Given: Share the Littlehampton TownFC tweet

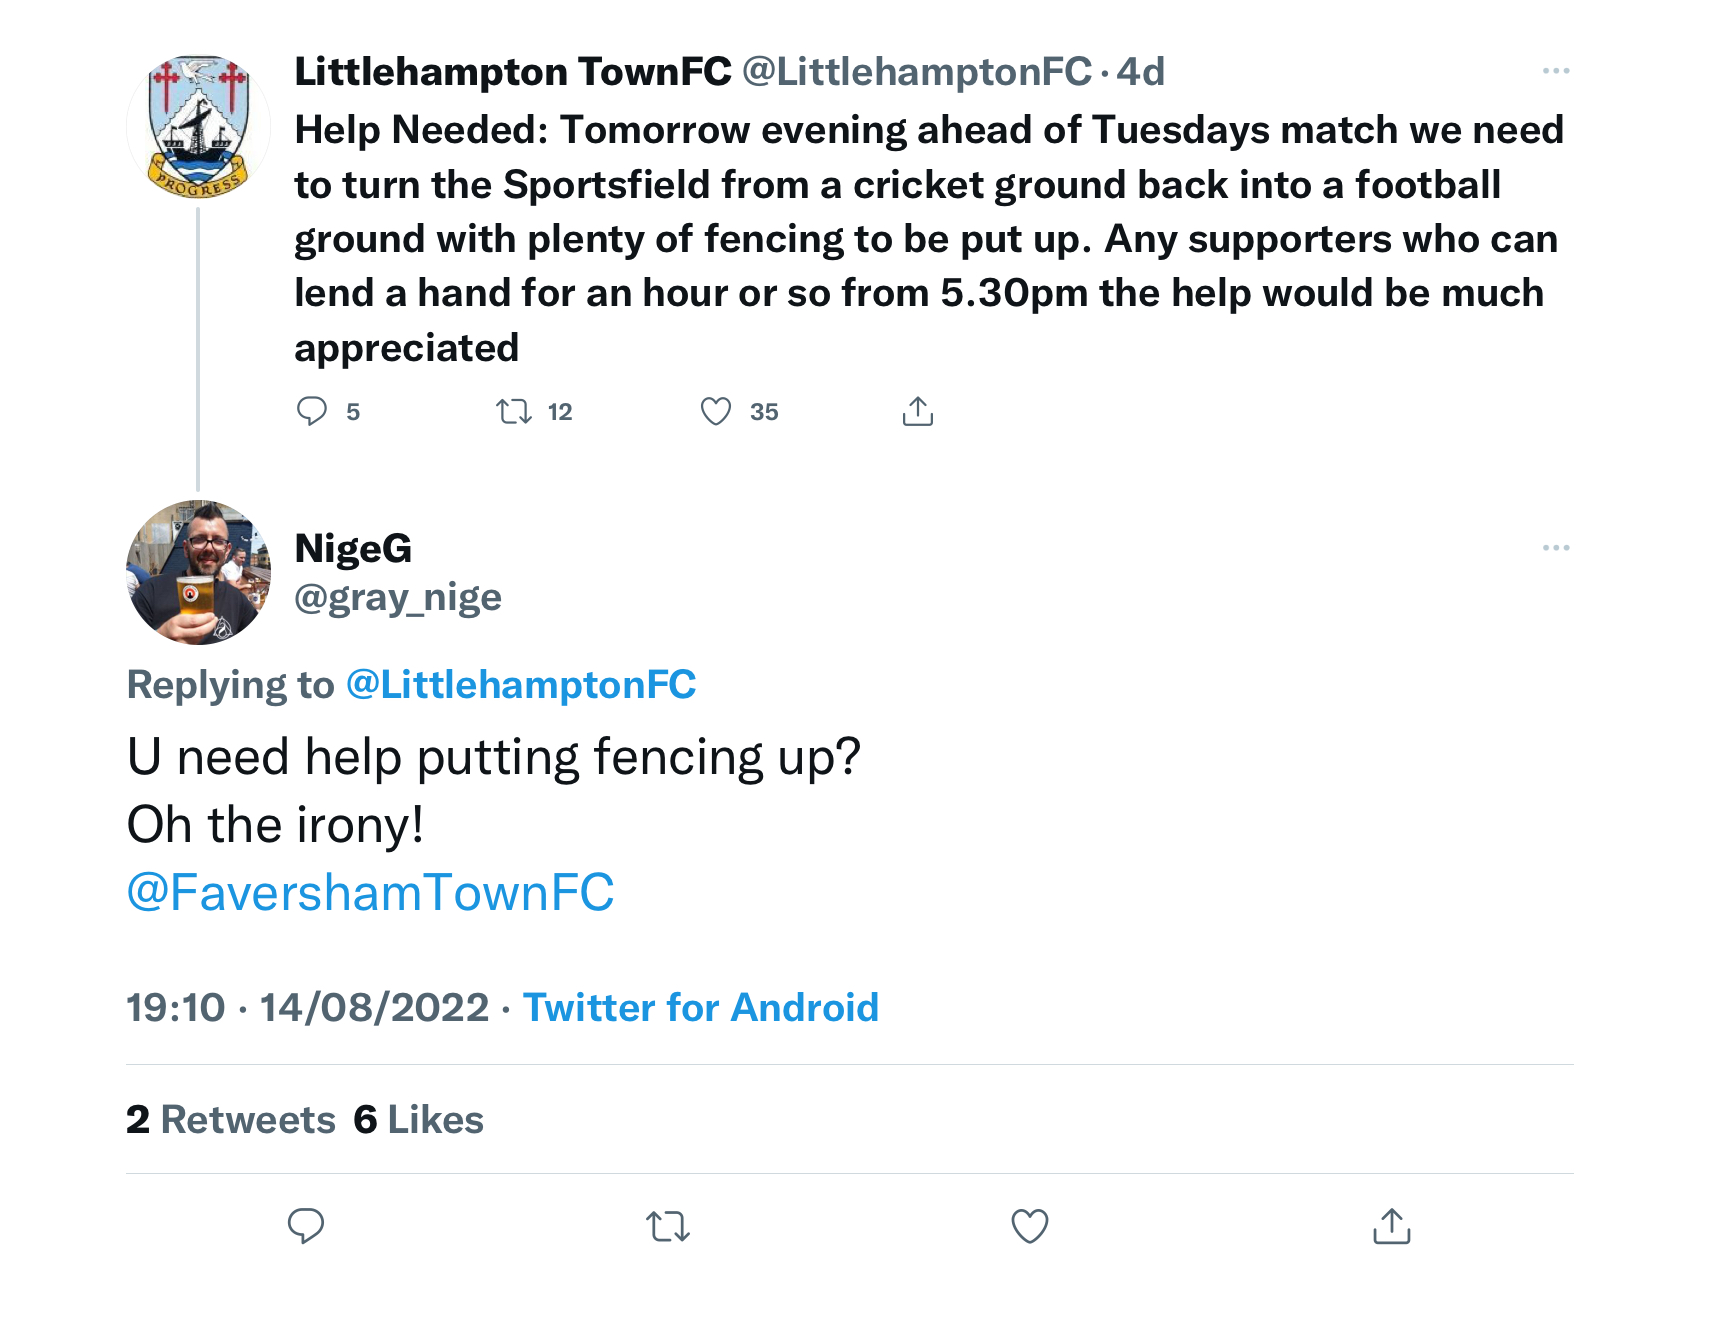Looking at the screenshot, I should coord(918,411).
